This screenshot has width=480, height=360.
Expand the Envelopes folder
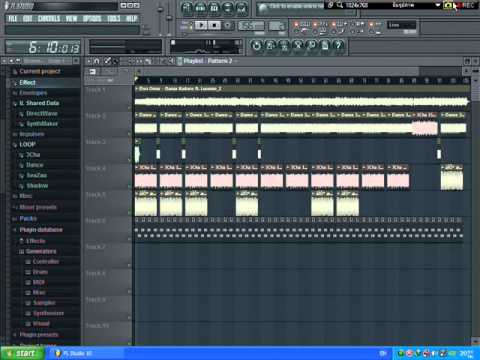click(30, 93)
